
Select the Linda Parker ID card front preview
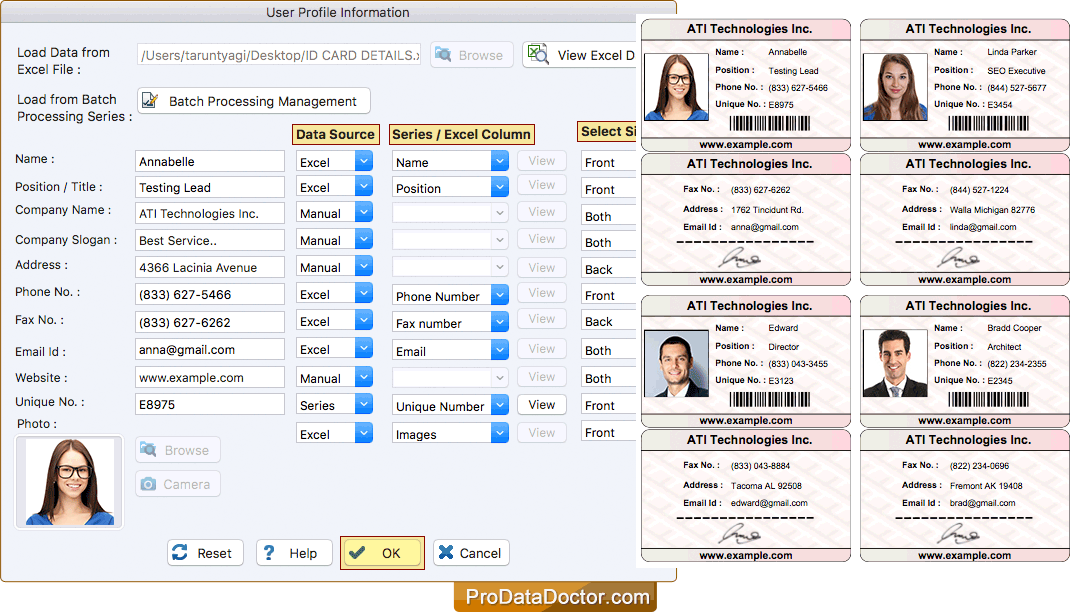[x=964, y=85]
